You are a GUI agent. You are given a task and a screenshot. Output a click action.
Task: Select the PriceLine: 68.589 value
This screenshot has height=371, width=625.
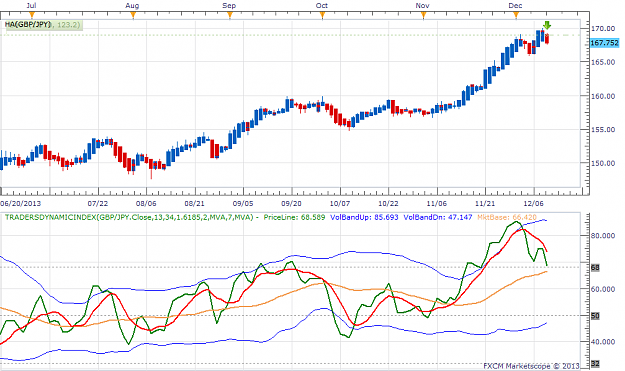[x=294, y=218]
